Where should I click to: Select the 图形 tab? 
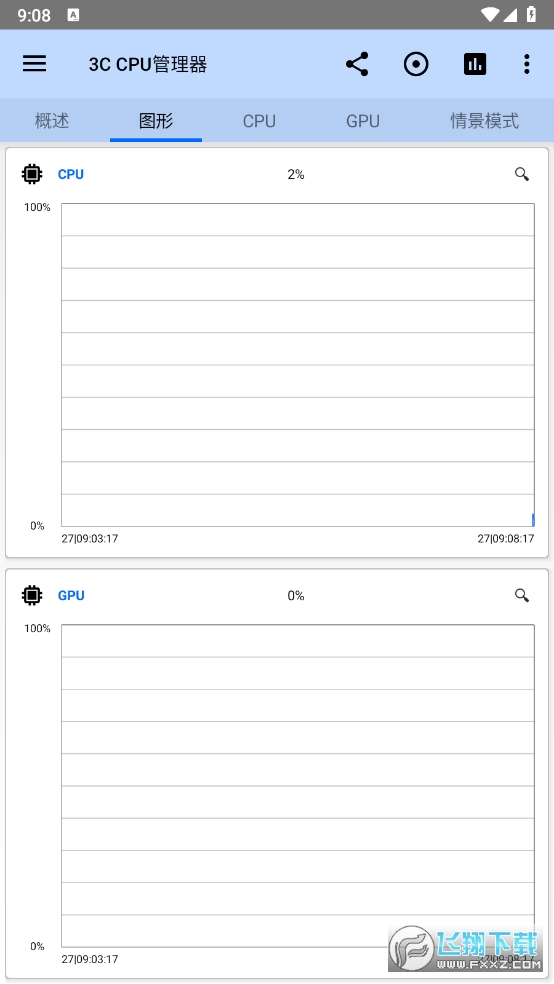point(156,120)
